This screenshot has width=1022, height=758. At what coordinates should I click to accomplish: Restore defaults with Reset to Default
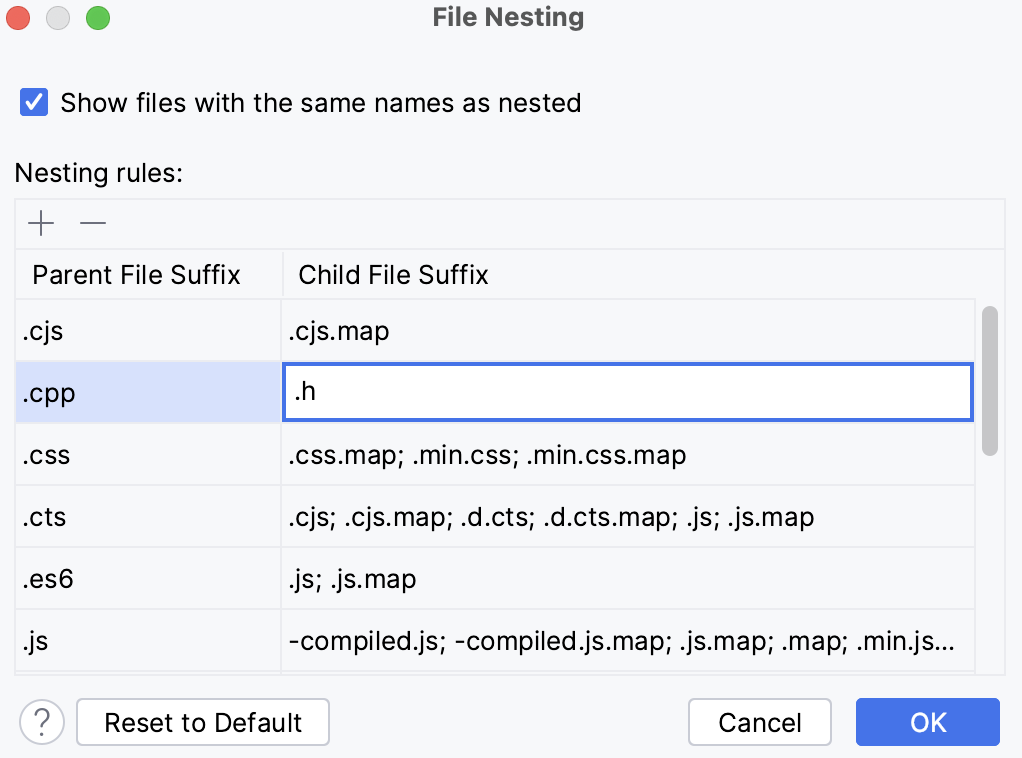tap(202, 722)
